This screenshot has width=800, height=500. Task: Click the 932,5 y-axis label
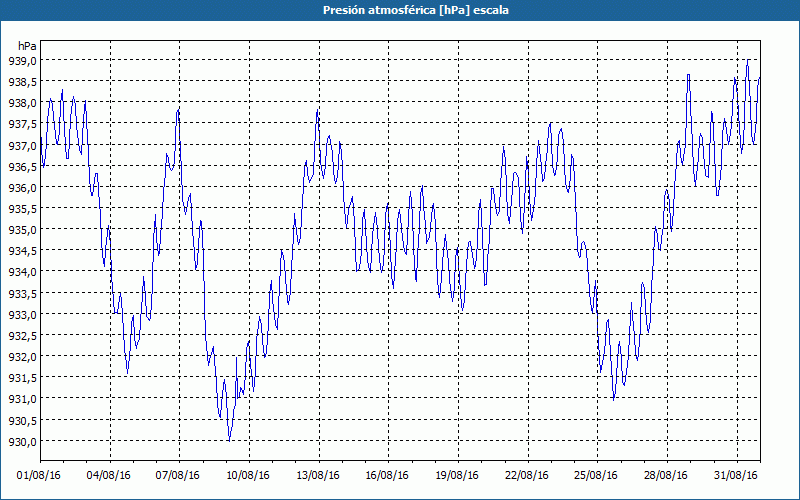click(22, 335)
